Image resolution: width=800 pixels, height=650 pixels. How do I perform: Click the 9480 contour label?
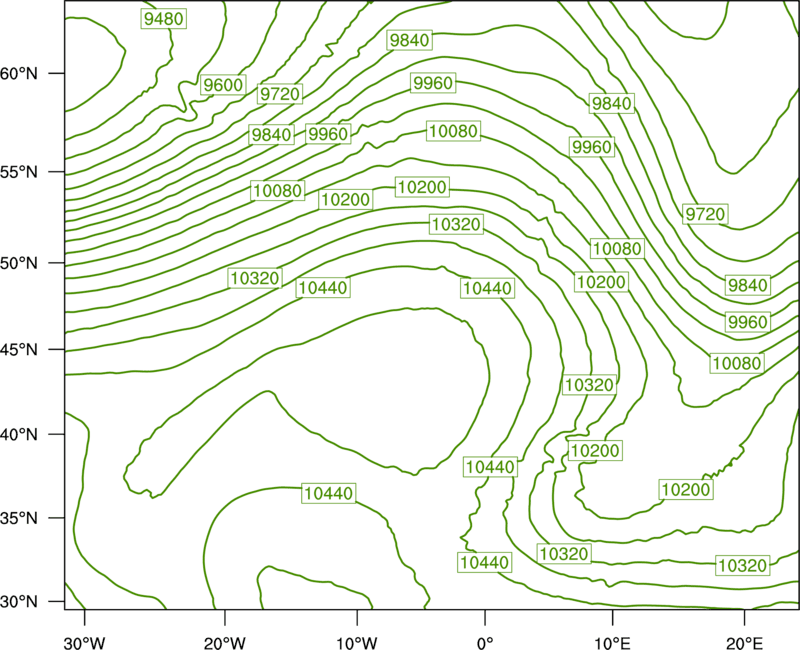tap(163, 19)
